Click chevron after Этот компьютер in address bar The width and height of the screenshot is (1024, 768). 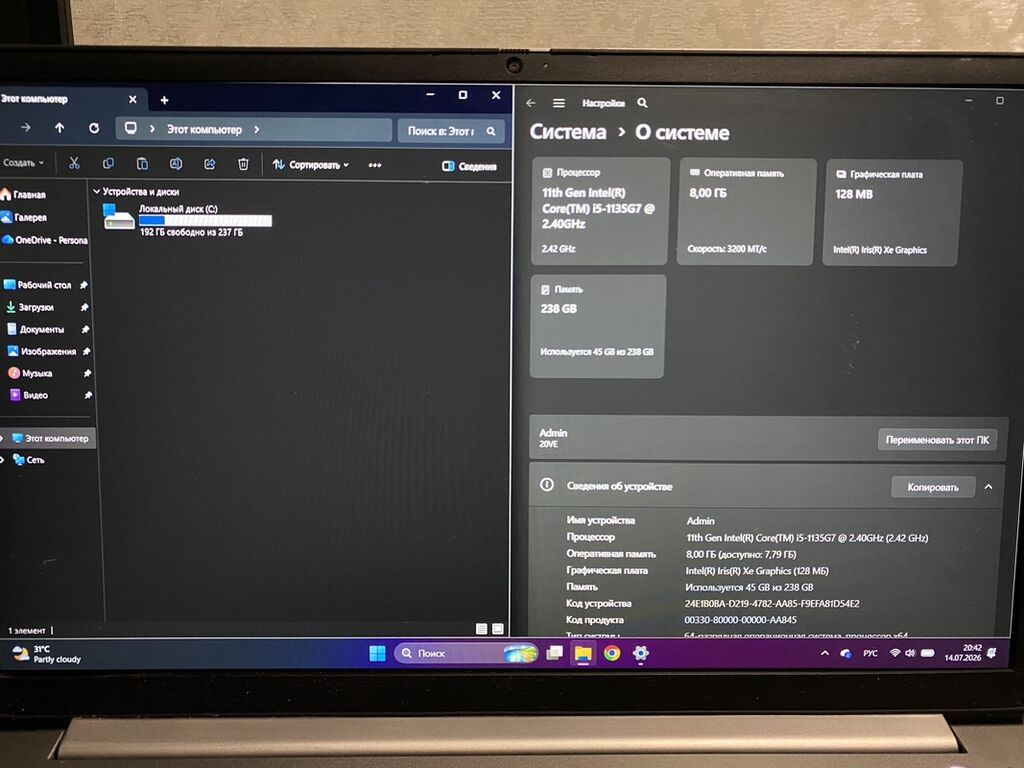pos(257,129)
